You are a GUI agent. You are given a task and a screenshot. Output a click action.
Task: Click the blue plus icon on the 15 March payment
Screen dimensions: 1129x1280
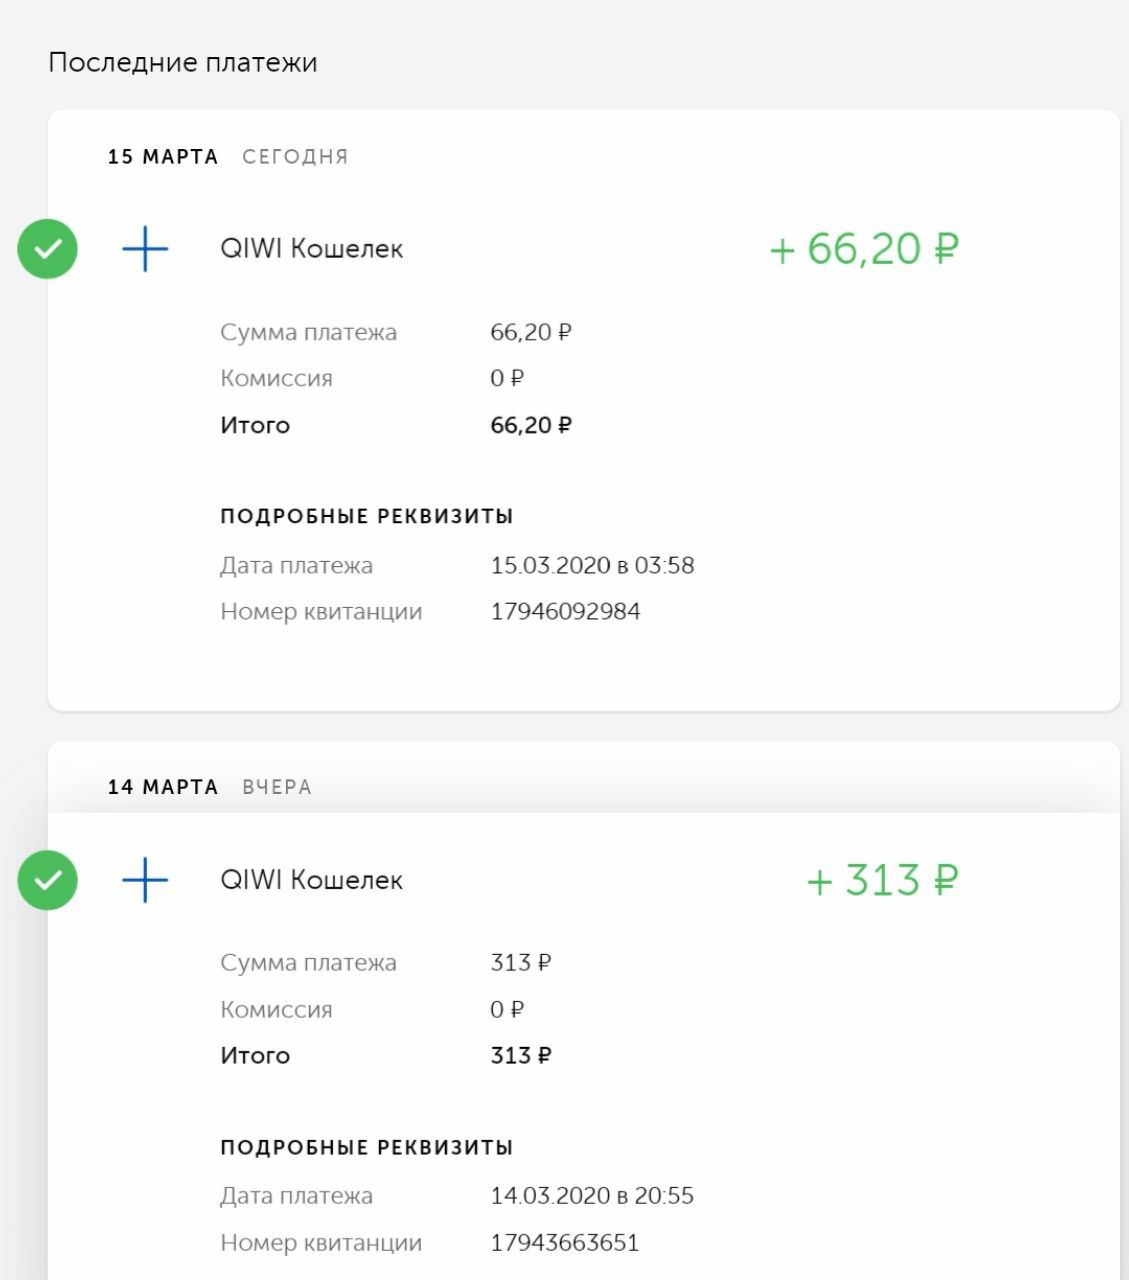(145, 249)
